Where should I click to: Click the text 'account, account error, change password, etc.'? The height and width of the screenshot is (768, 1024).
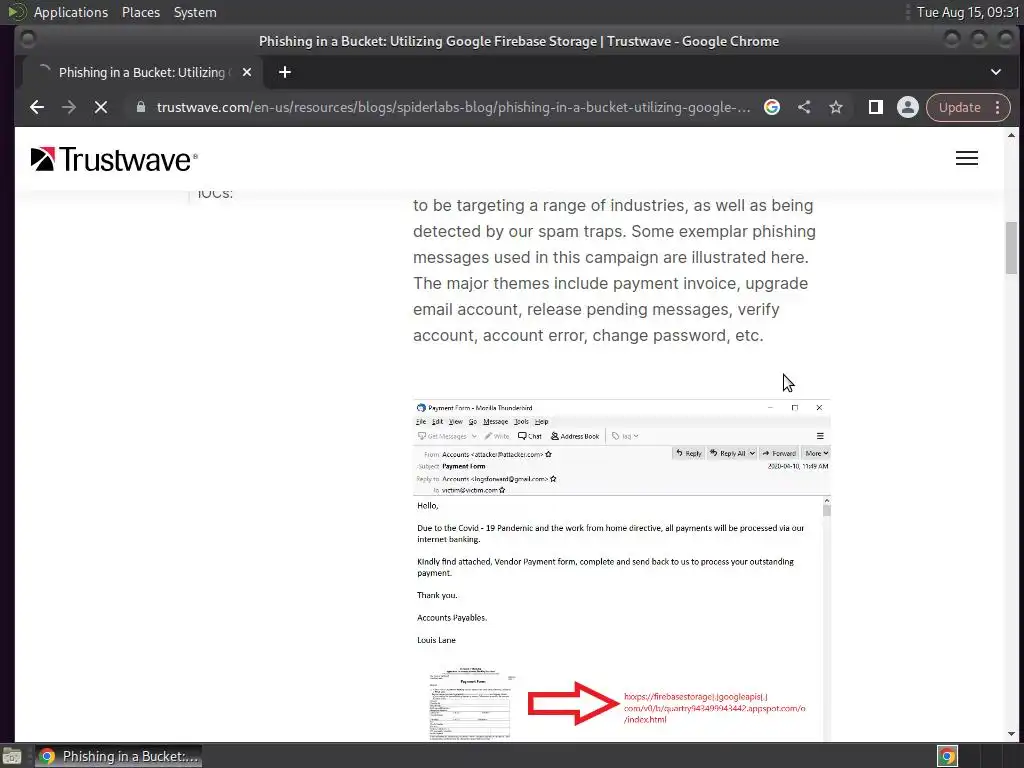coord(588,336)
